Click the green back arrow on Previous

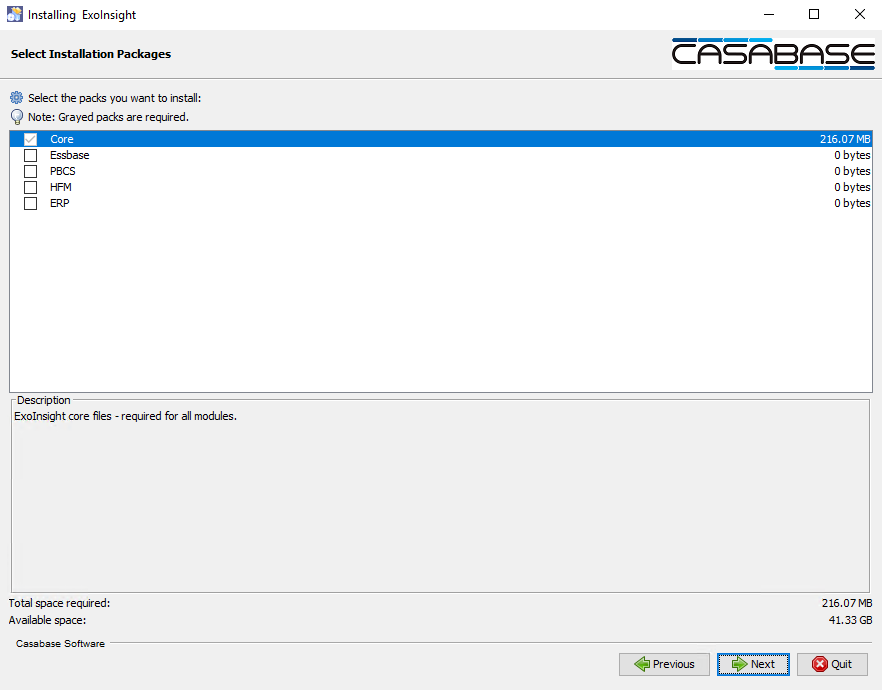[641, 664]
